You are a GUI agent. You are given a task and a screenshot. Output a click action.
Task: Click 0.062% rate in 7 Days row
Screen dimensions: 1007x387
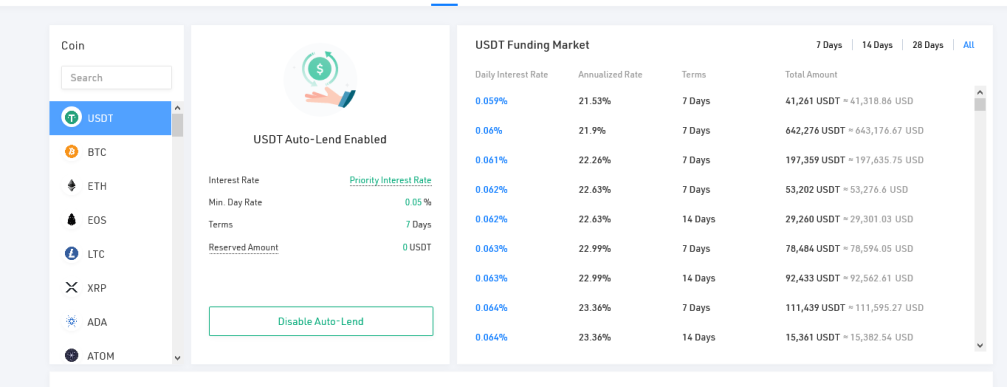491,189
